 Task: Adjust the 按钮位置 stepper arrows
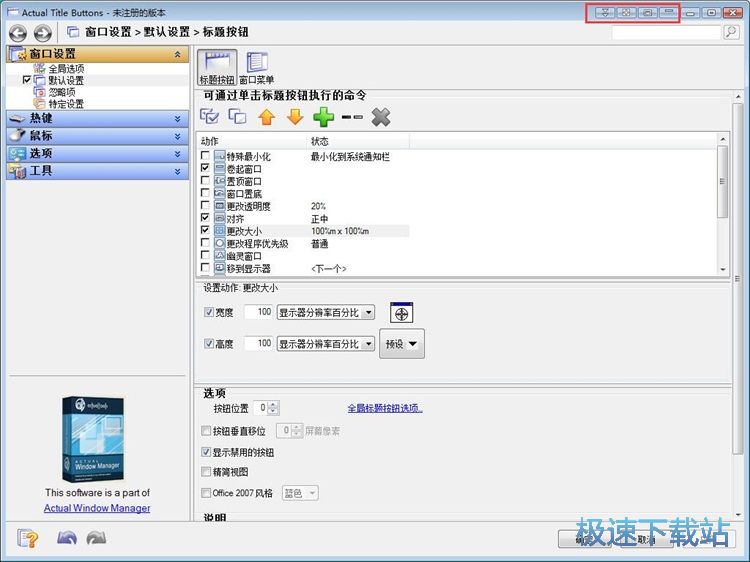[273, 408]
